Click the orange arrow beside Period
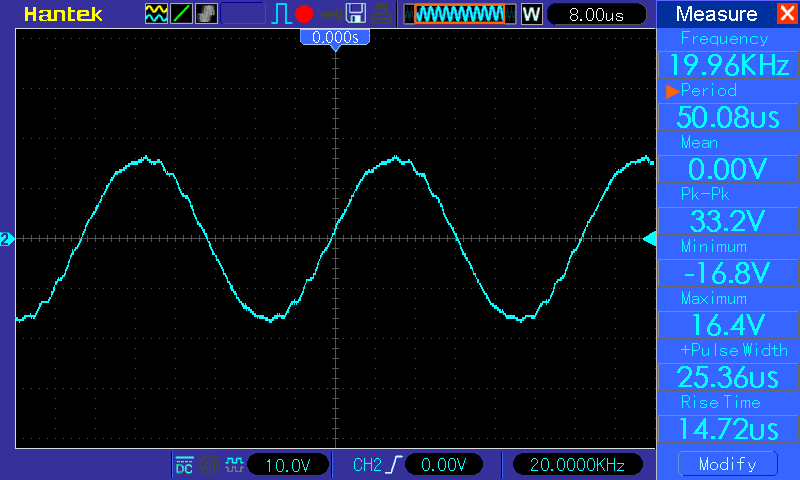The height and width of the screenshot is (480, 800). [672, 91]
